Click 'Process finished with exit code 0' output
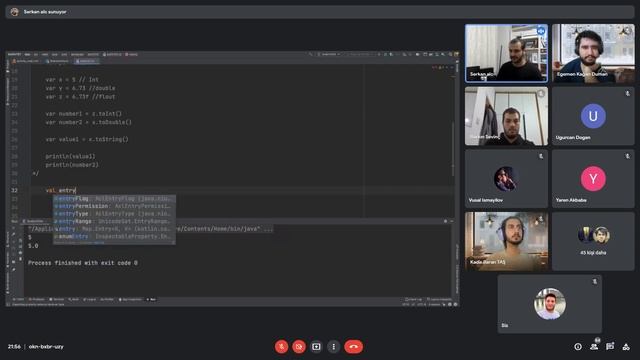Image resolution: width=640 pixels, height=360 pixels. (83, 263)
